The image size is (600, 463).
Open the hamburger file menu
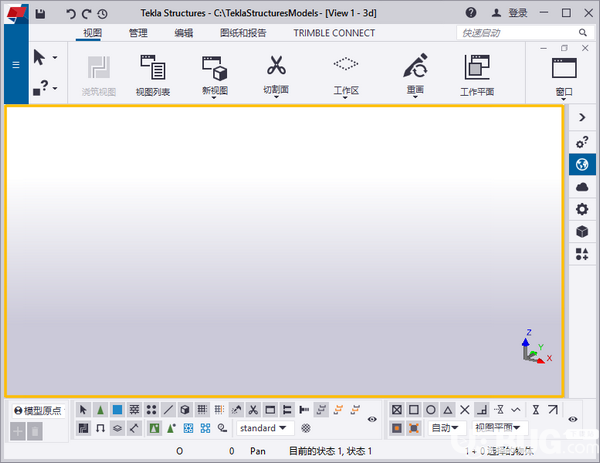tap(16, 65)
